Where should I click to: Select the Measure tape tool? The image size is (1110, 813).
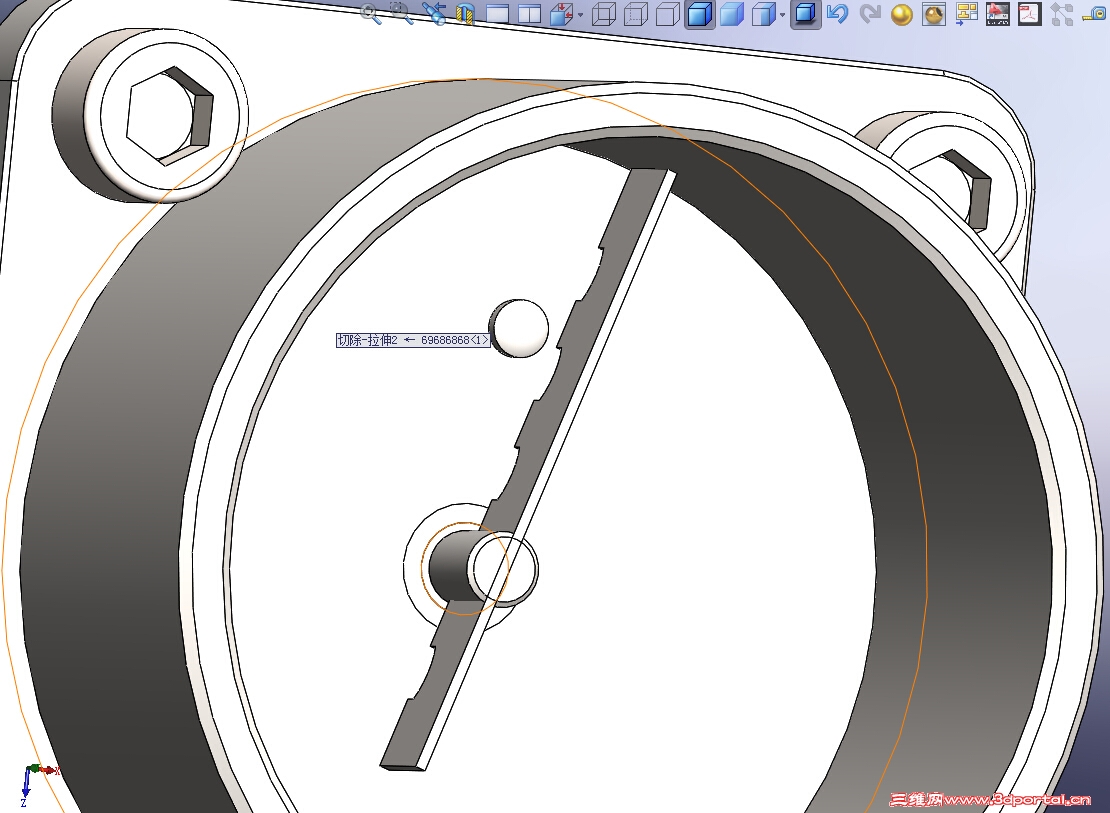tap(1094, 13)
